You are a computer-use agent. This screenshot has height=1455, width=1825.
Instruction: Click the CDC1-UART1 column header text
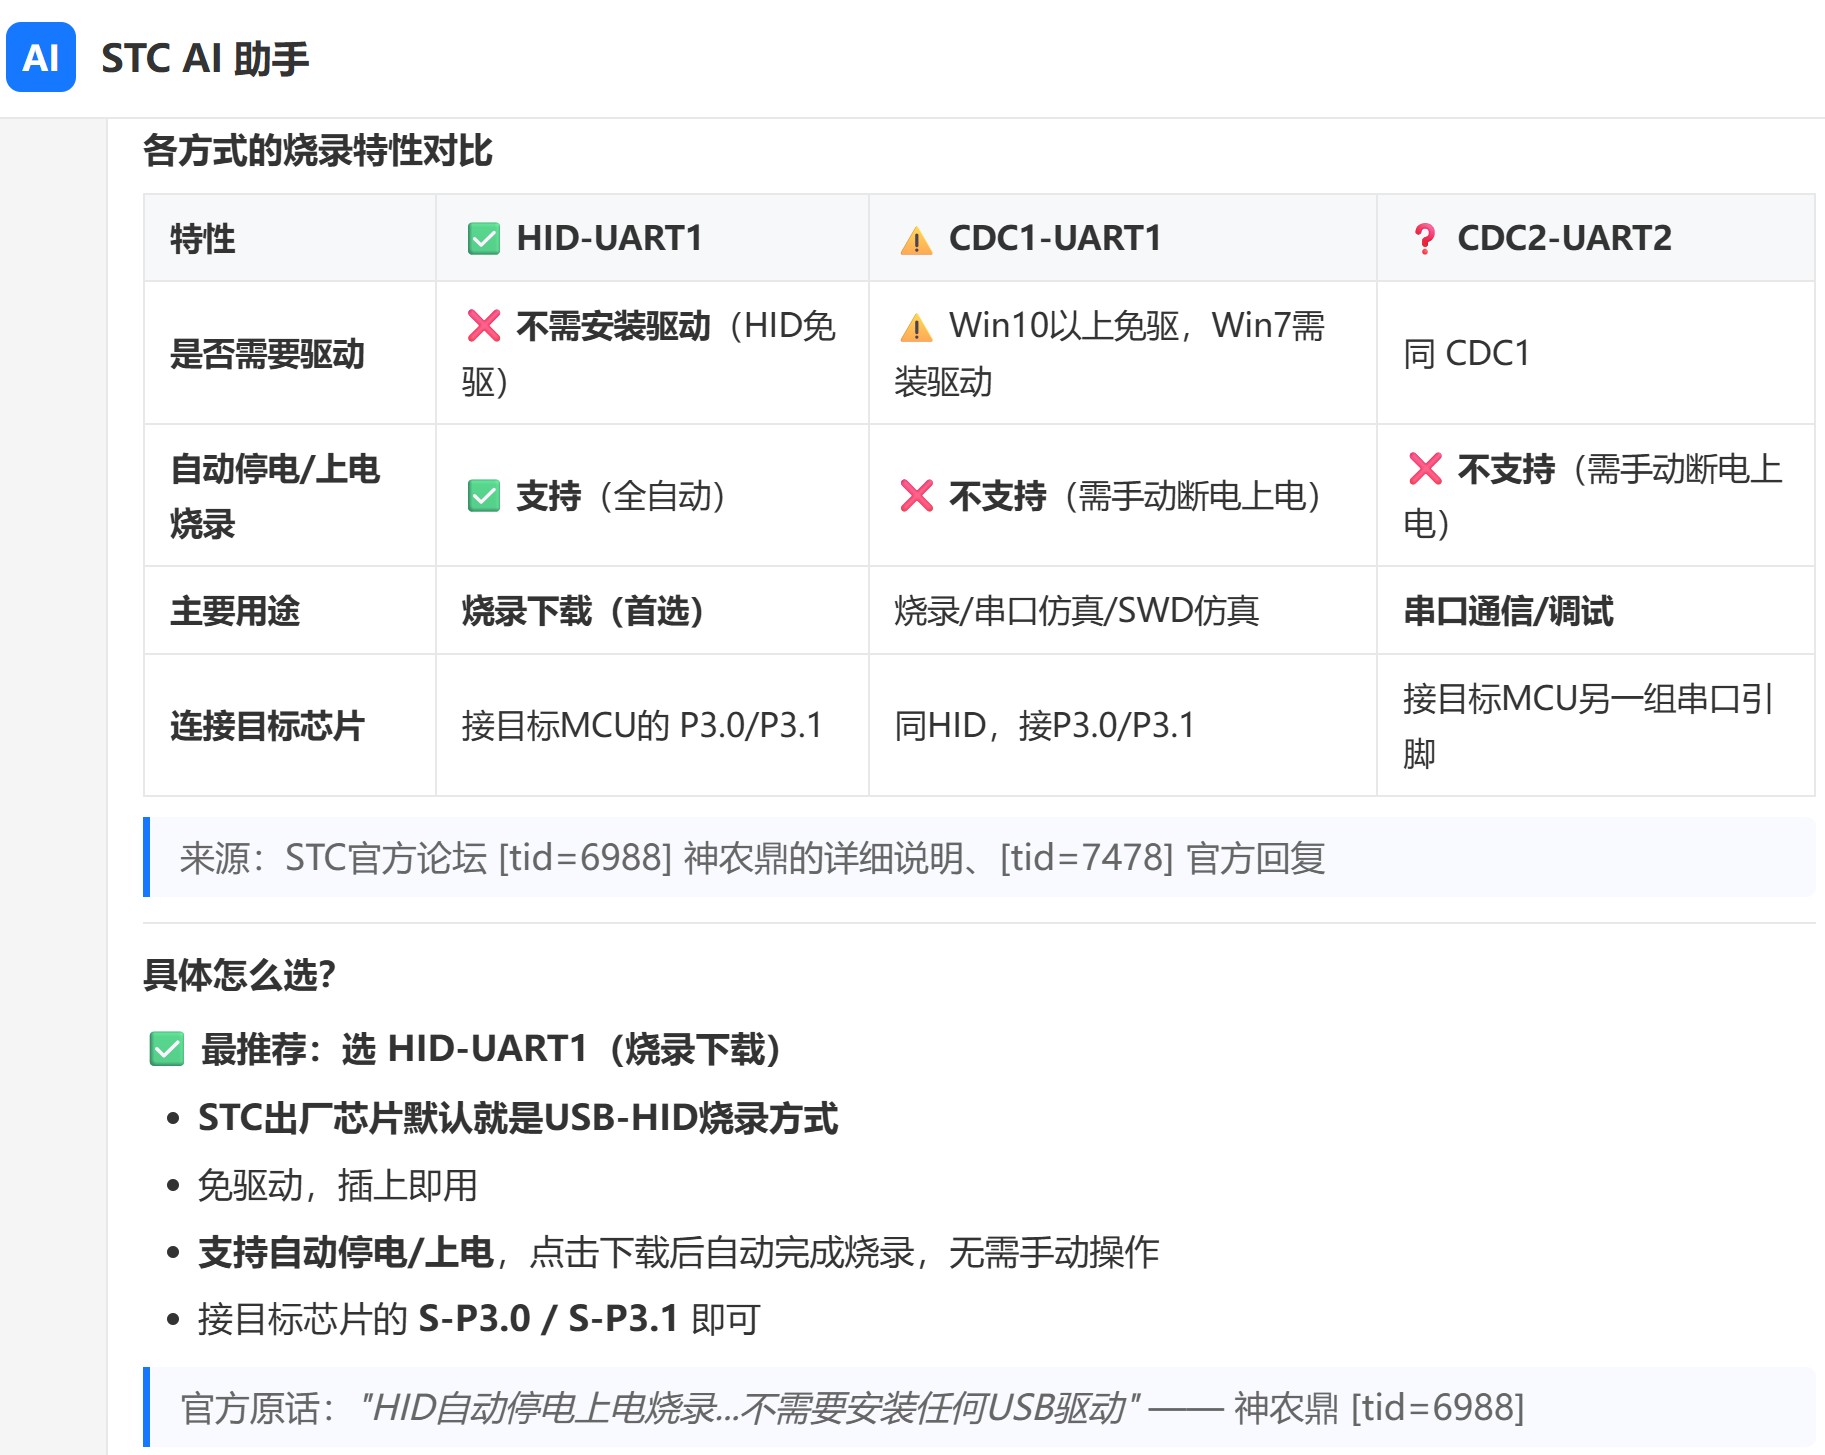[1055, 238]
